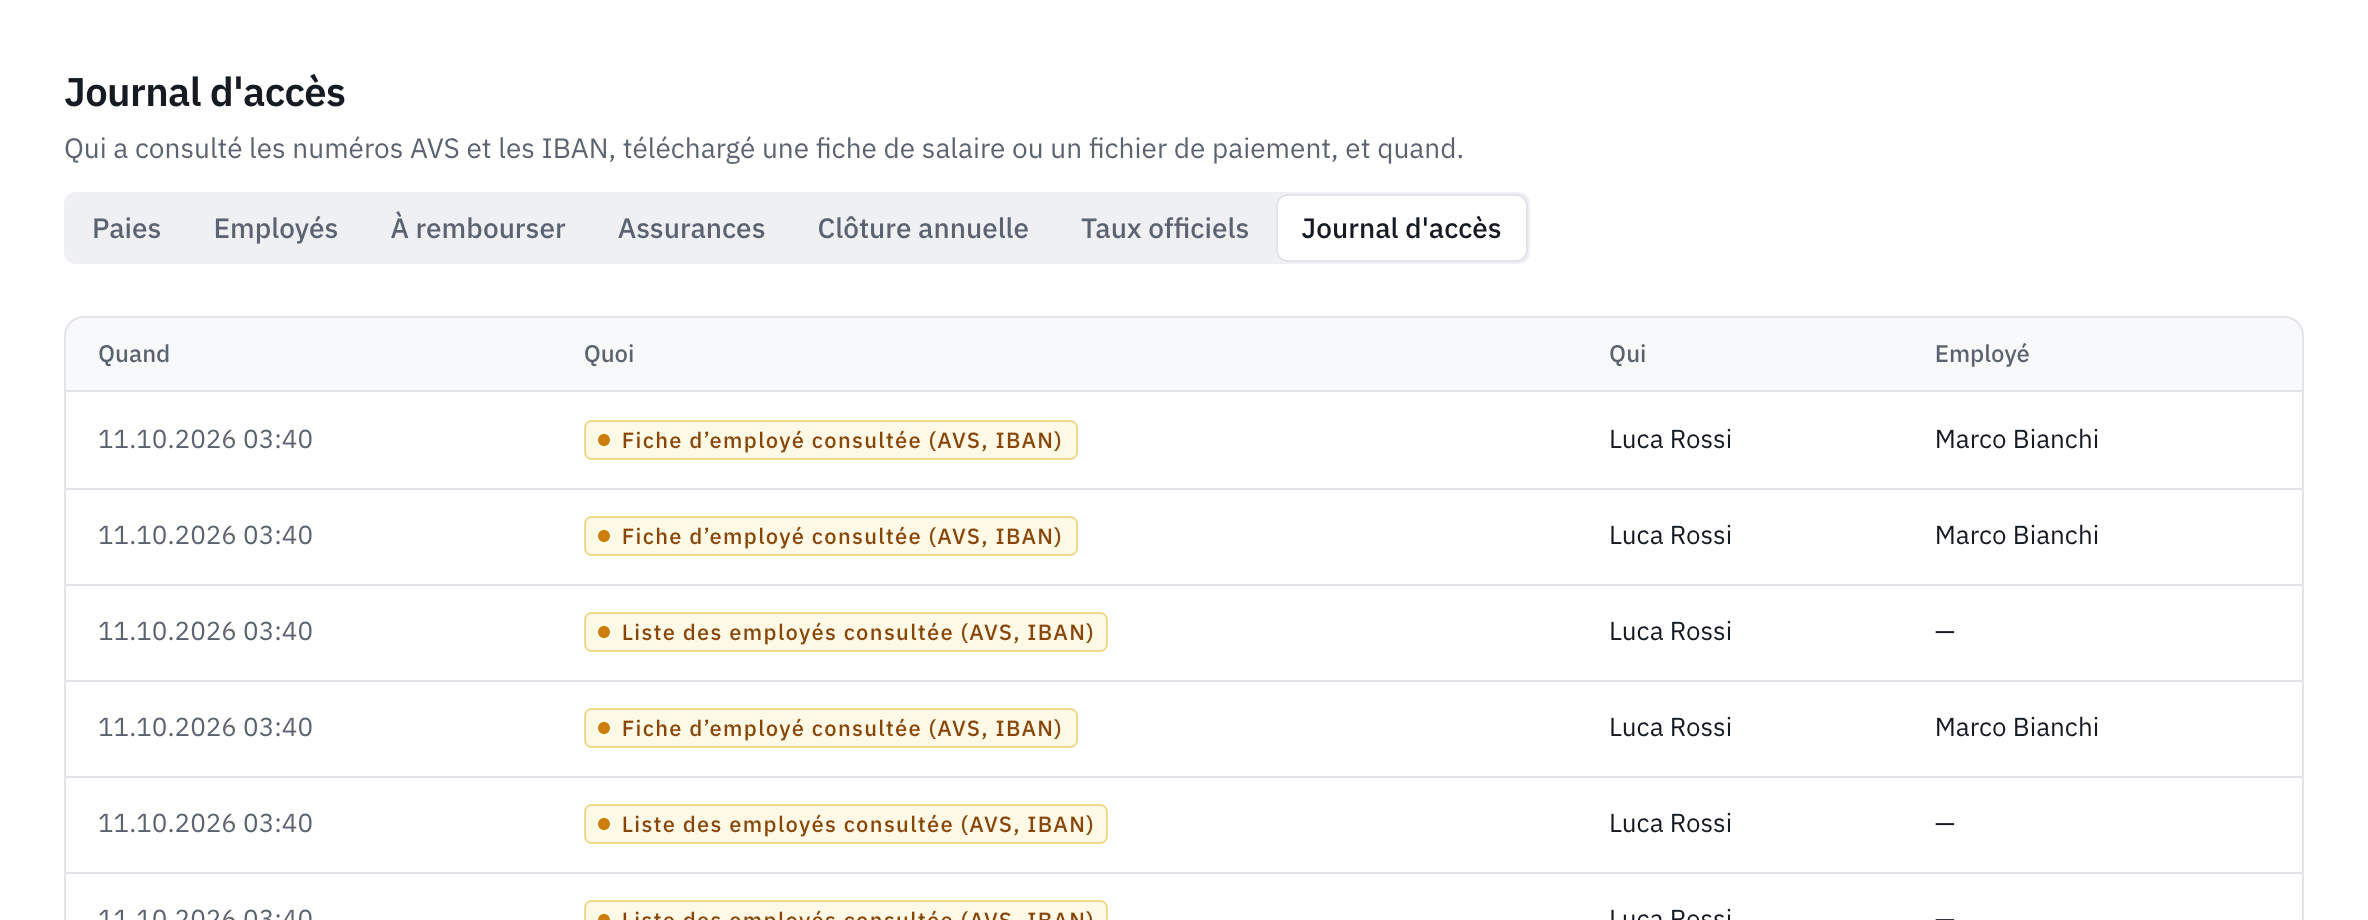This screenshot has width=2368, height=920.
Task: Click the Employé column header
Action: click(x=1981, y=354)
